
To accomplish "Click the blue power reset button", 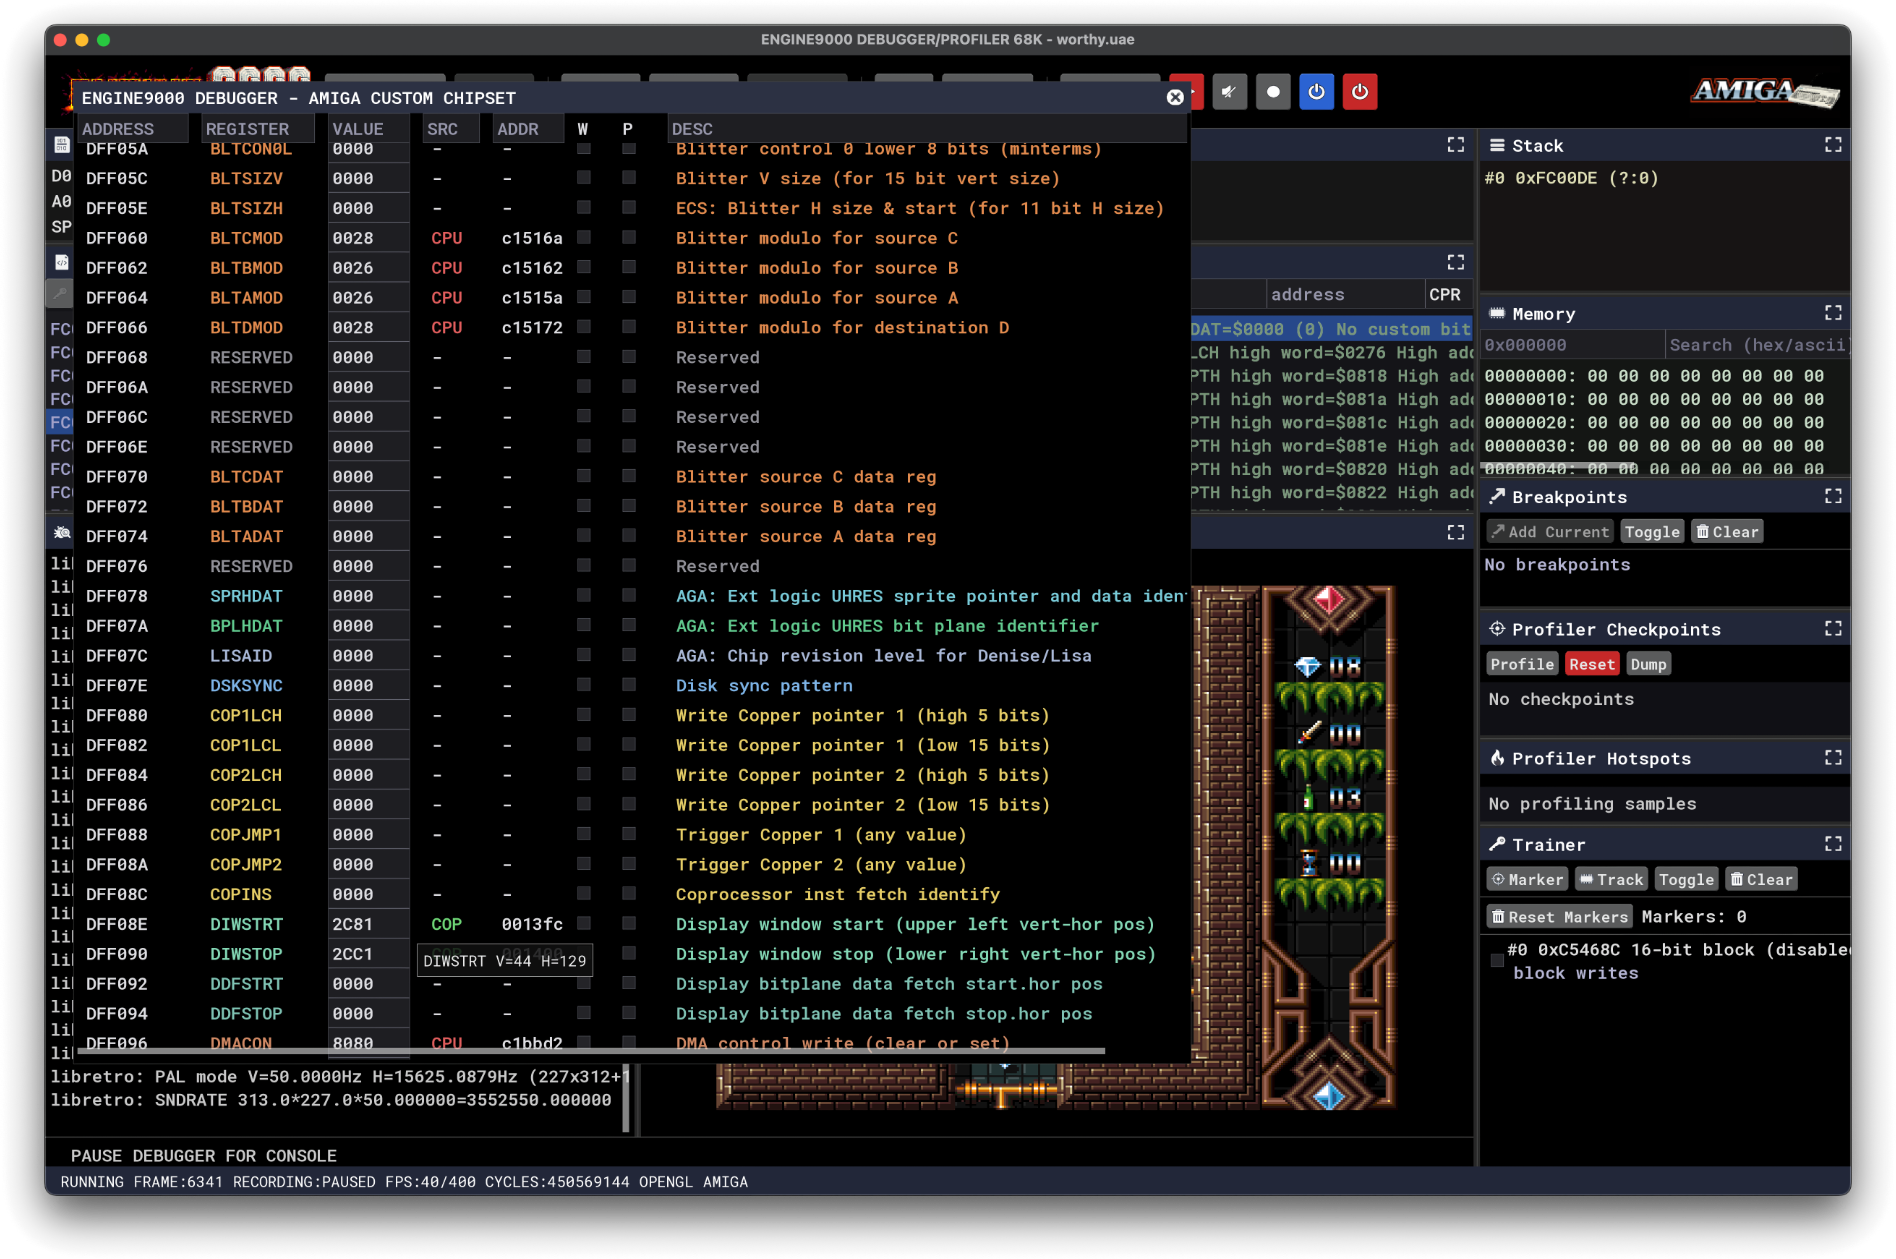I will click(1317, 92).
